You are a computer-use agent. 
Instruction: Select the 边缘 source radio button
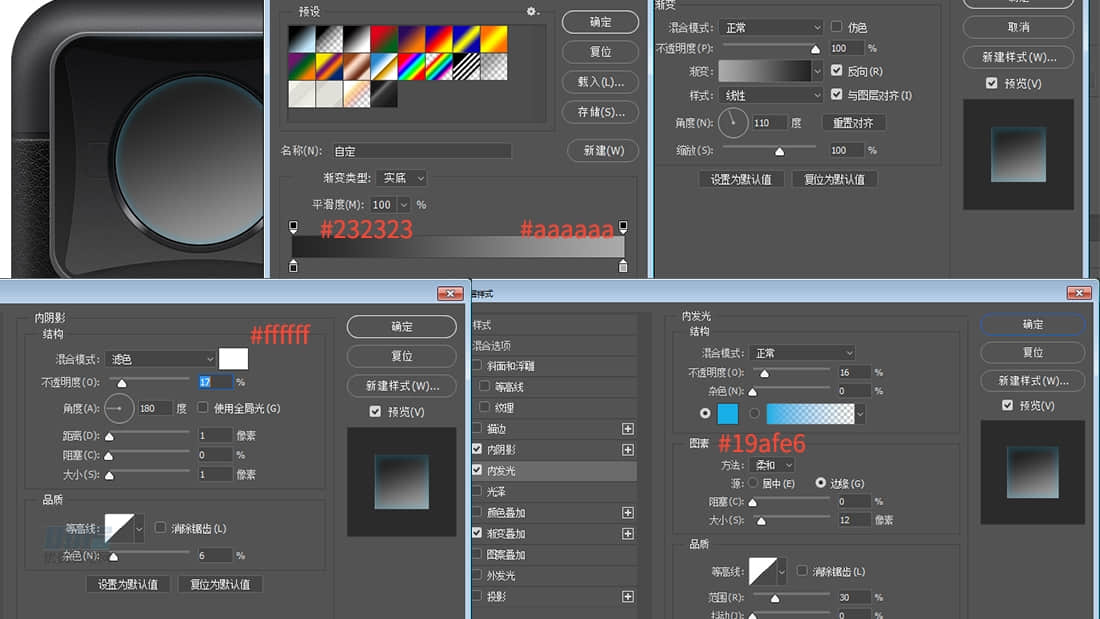coord(821,483)
